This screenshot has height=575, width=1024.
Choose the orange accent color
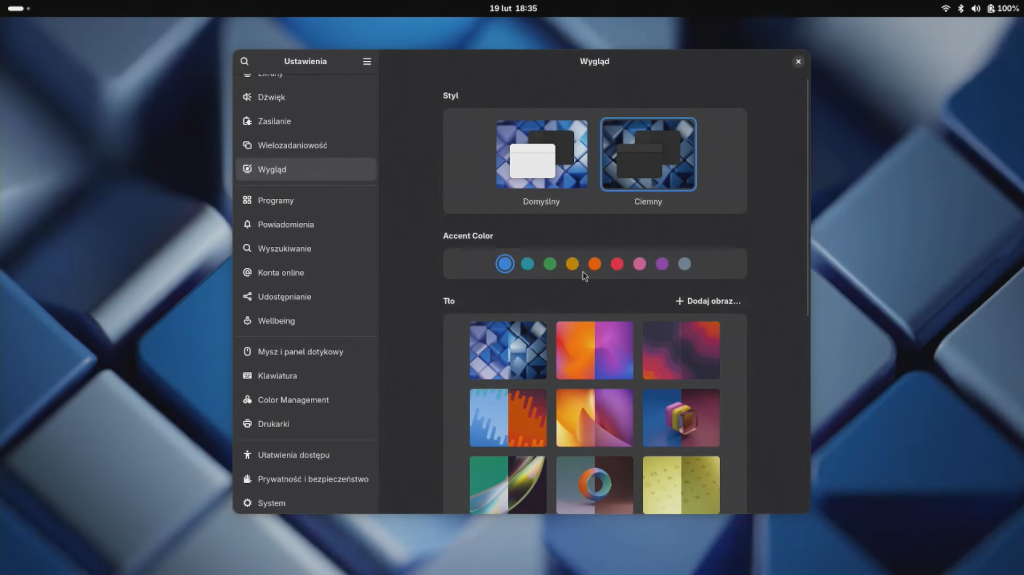(594, 264)
